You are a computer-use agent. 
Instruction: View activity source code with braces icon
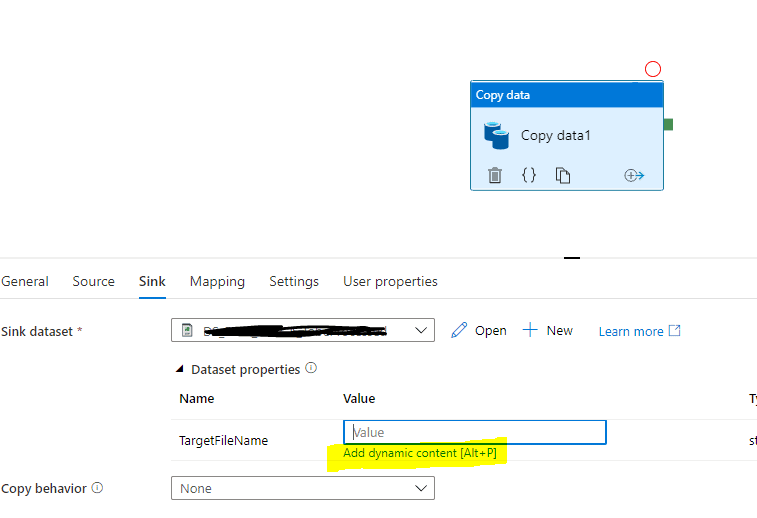click(529, 175)
